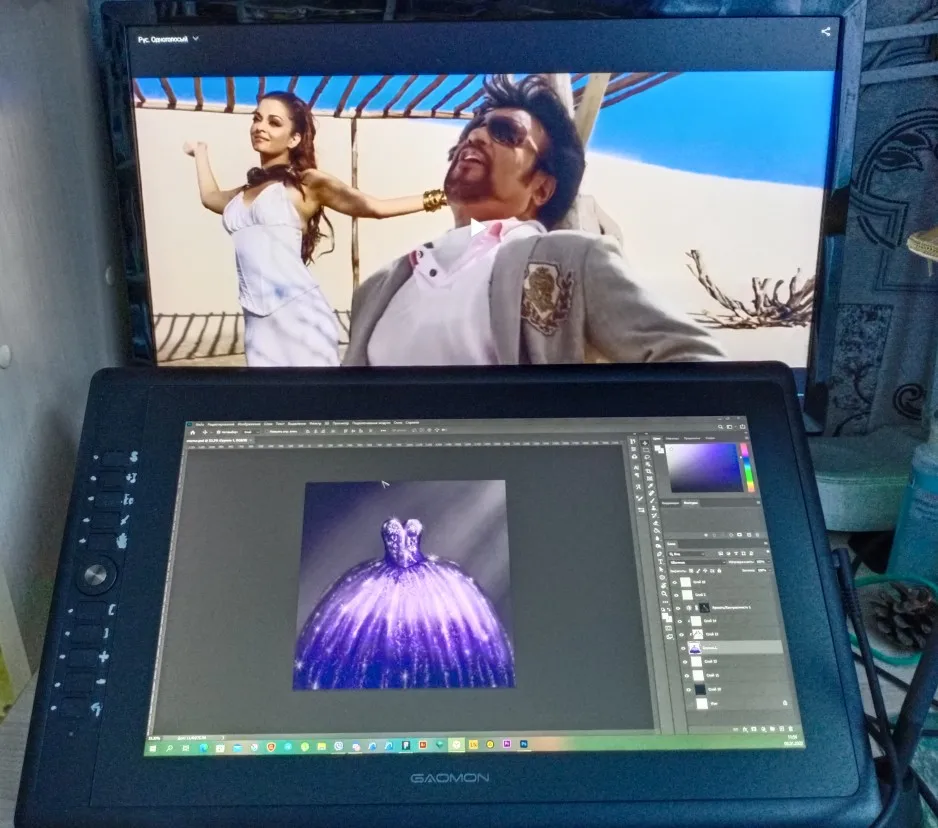The height and width of the screenshot is (828, 938).
Task: Select the Path Selection tool
Action: [661, 569]
